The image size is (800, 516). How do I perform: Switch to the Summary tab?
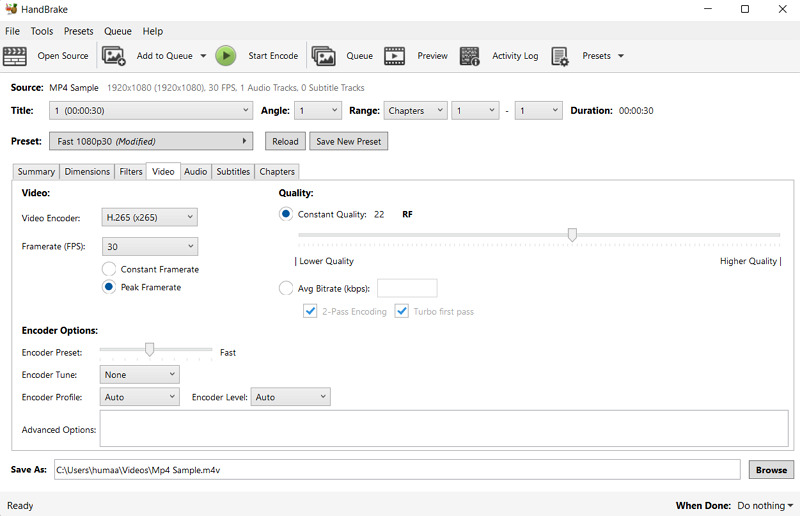(36, 171)
